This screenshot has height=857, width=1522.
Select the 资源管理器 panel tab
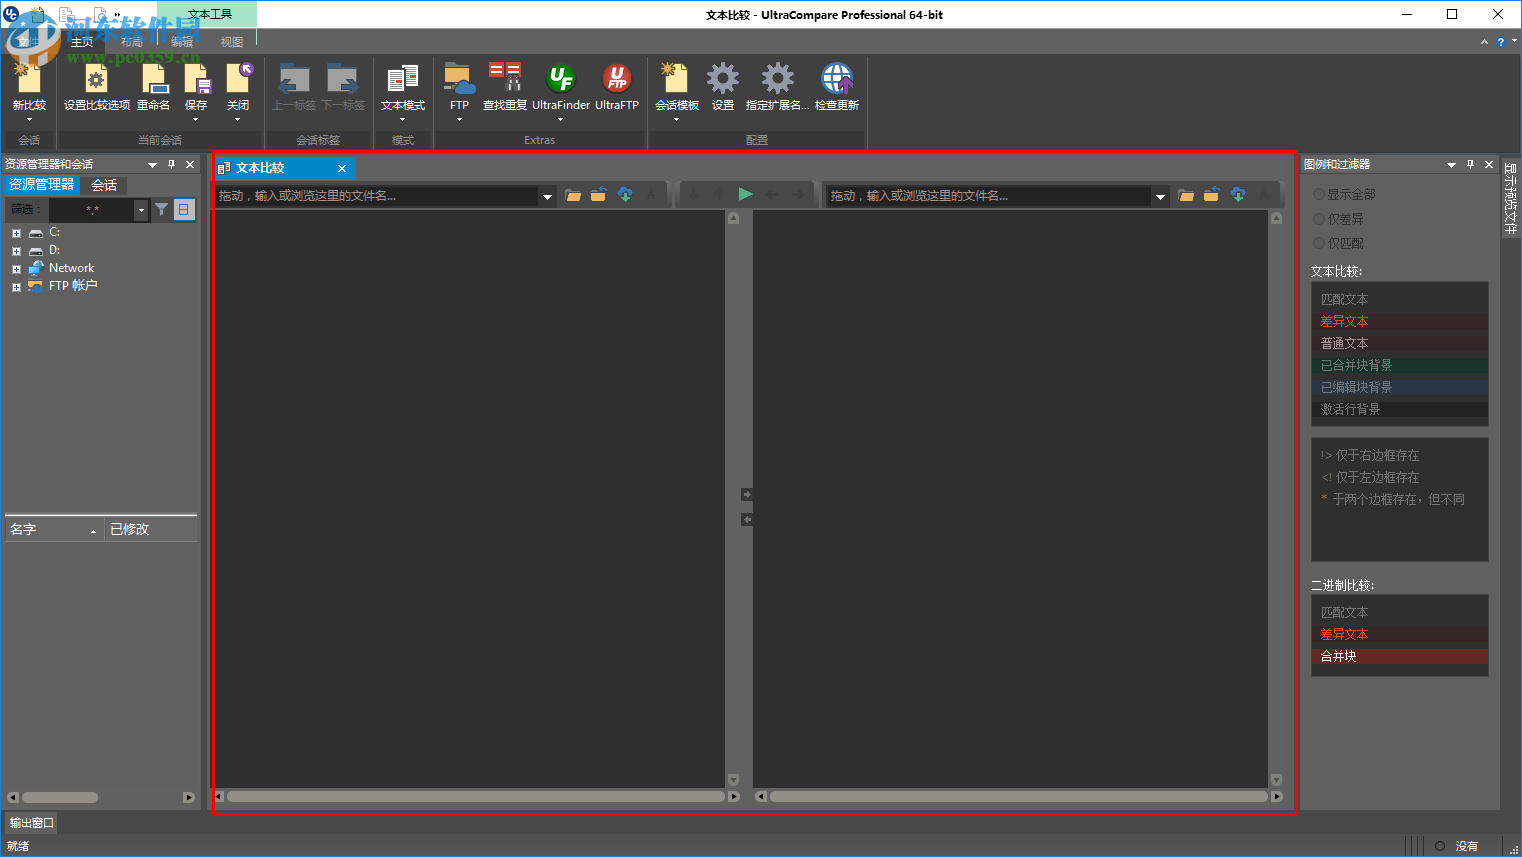click(x=42, y=185)
